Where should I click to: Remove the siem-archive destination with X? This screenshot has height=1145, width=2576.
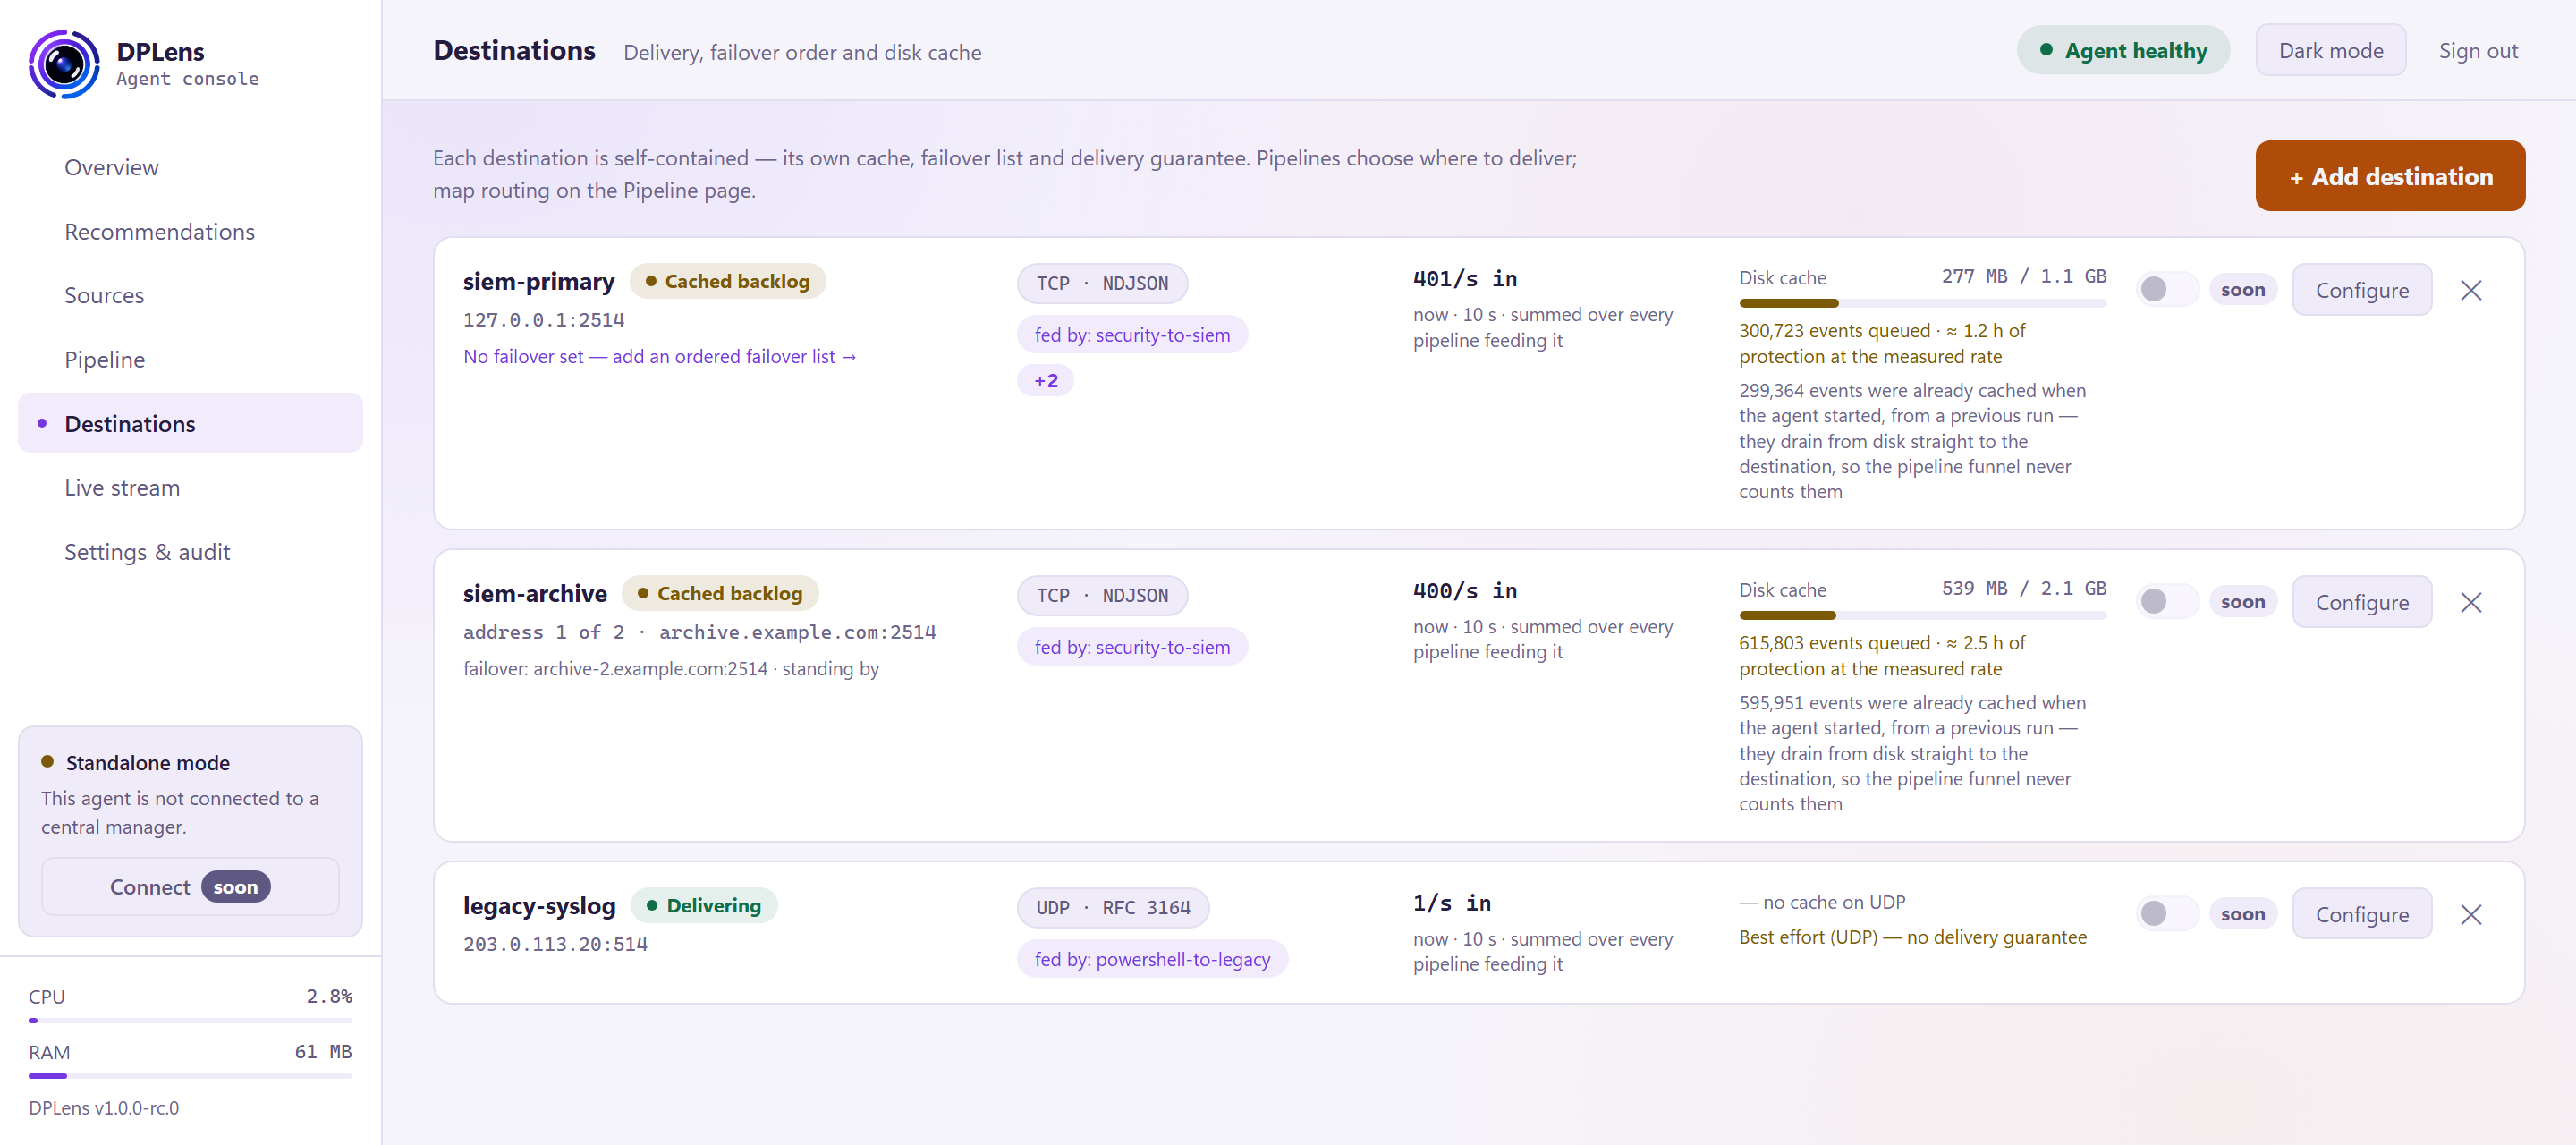[2470, 602]
